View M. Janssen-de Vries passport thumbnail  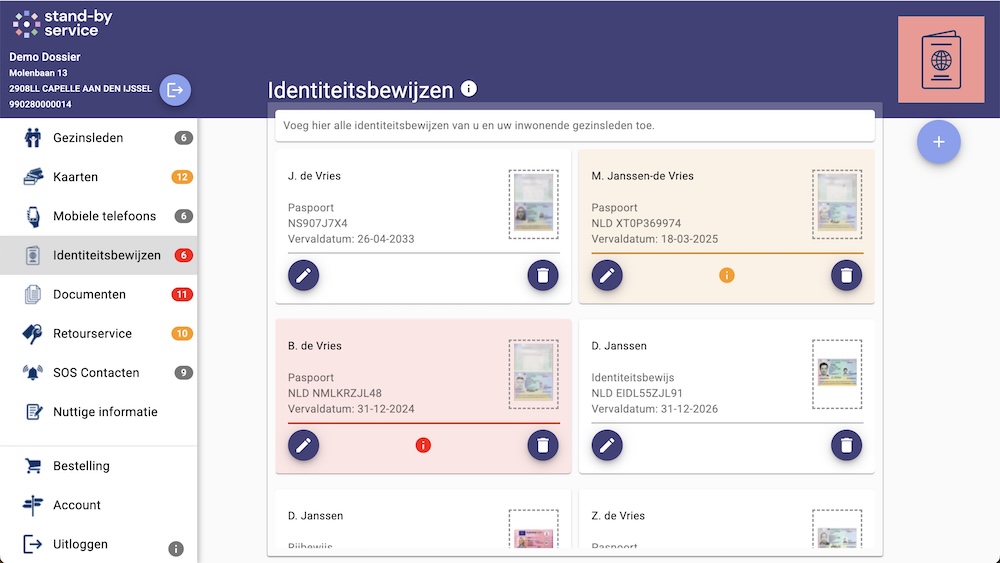(x=837, y=204)
